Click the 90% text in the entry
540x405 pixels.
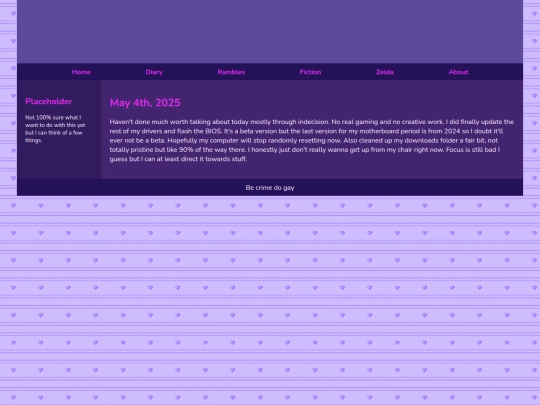pyautogui.click(x=186, y=150)
